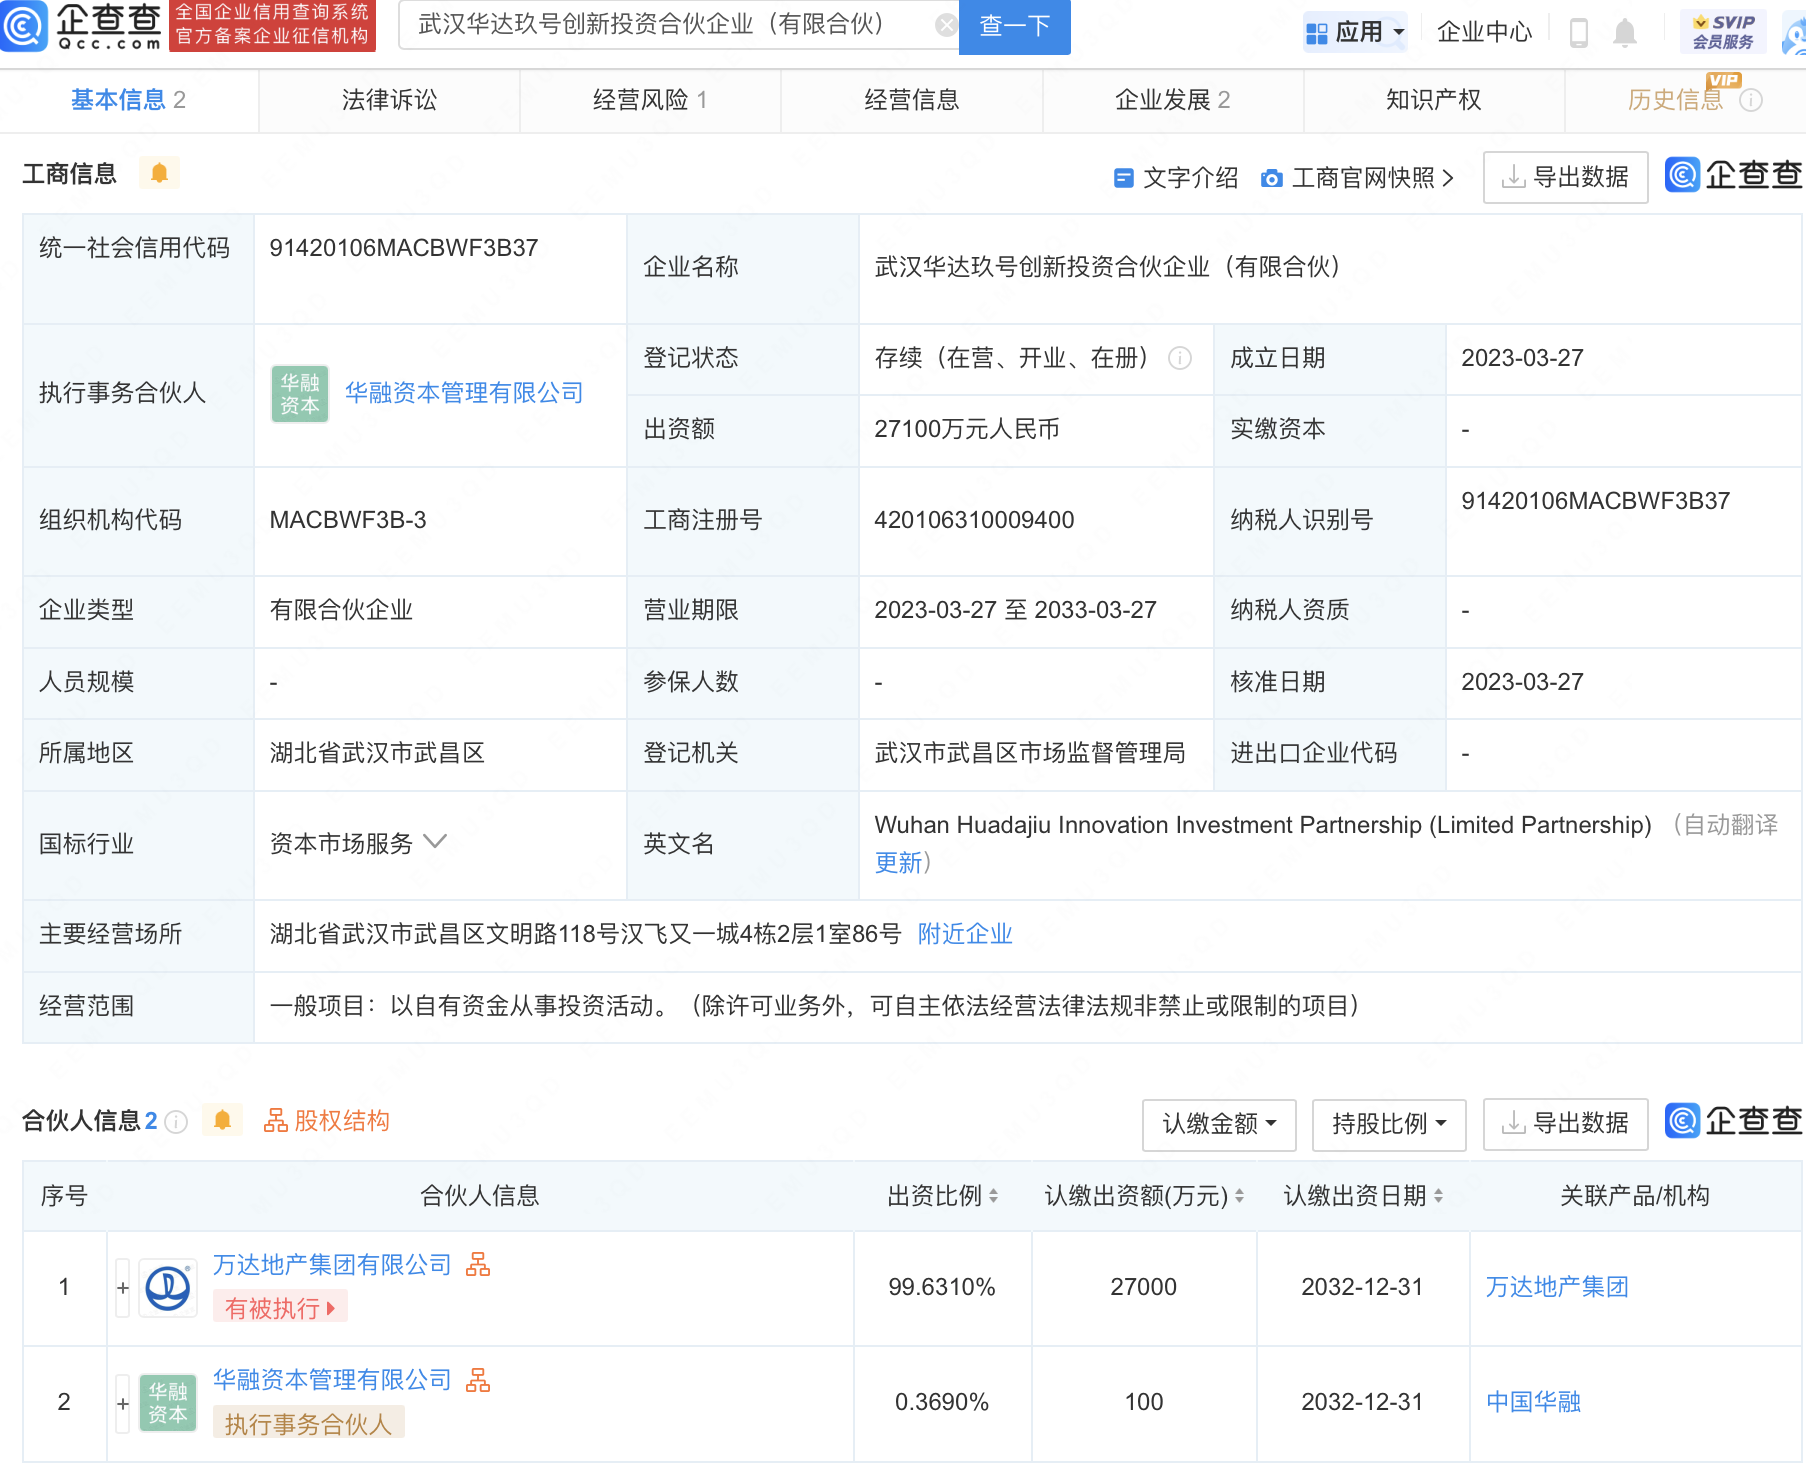Open 持股比例 dropdown
The image size is (1806, 1464).
(1389, 1124)
